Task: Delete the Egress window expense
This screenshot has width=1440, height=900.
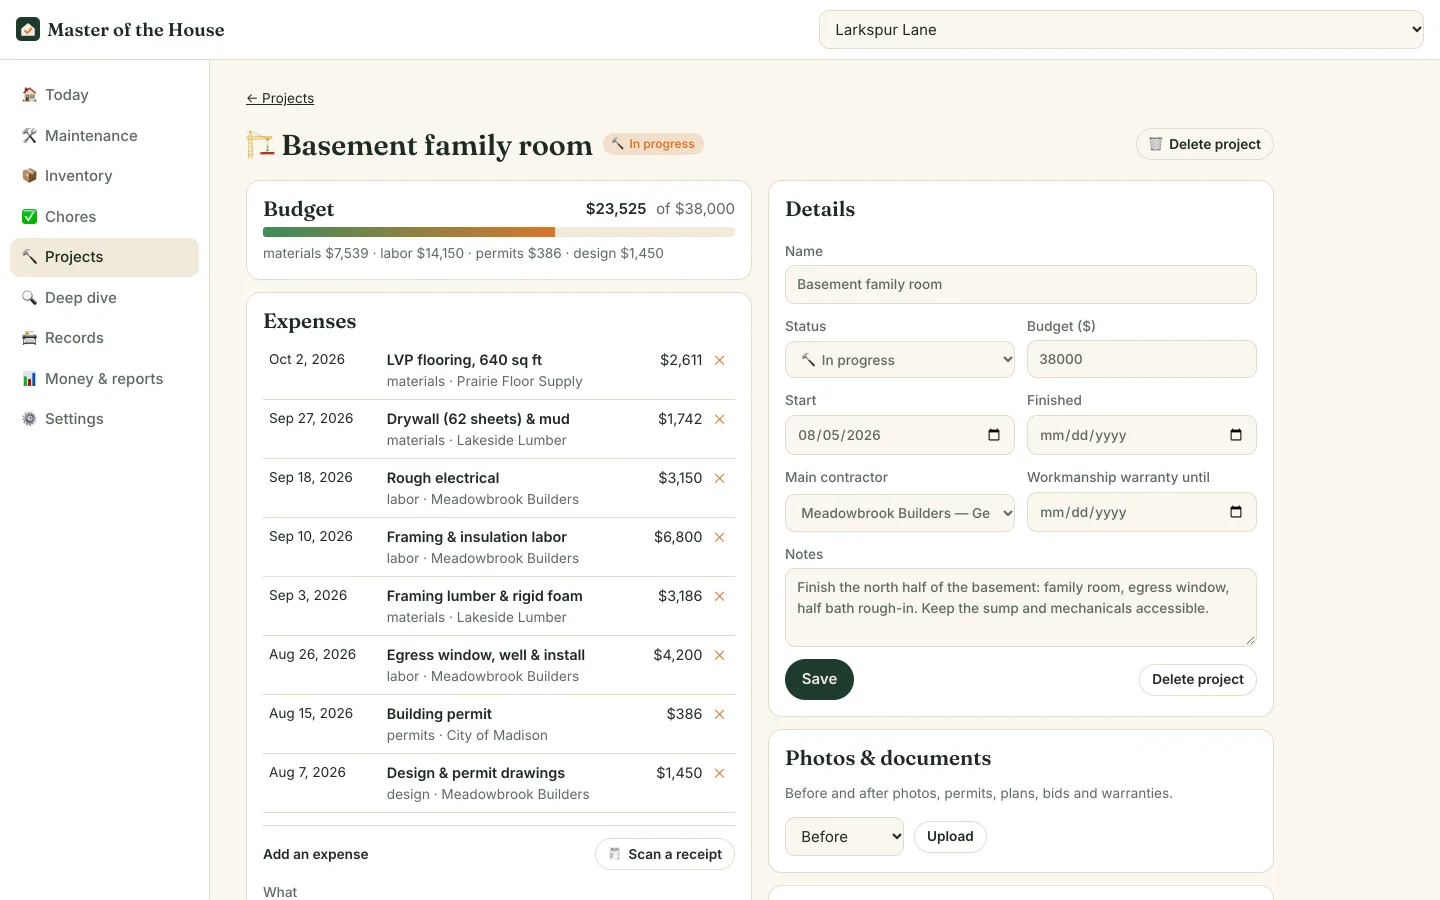Action: click(719, 655)
